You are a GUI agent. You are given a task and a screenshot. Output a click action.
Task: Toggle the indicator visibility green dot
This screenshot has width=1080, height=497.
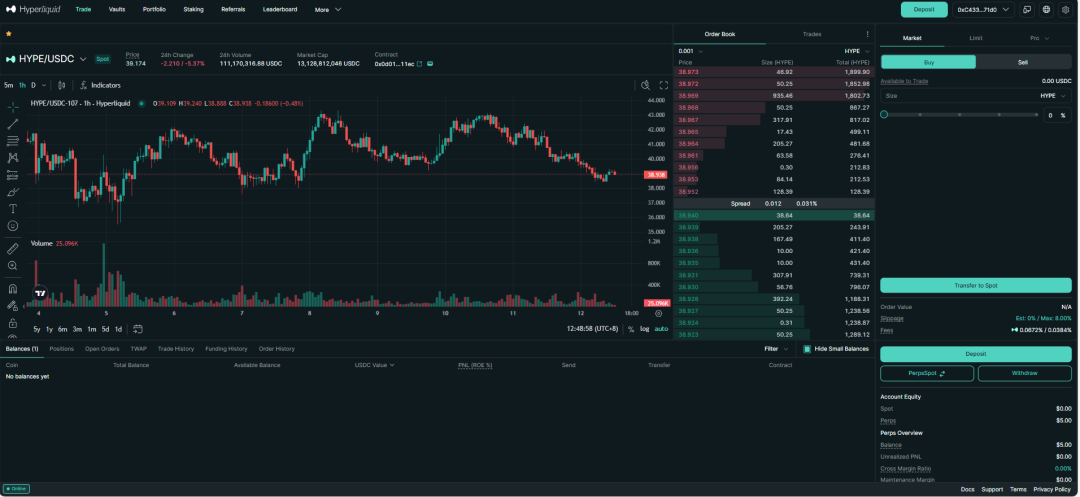tap(141, 103)
